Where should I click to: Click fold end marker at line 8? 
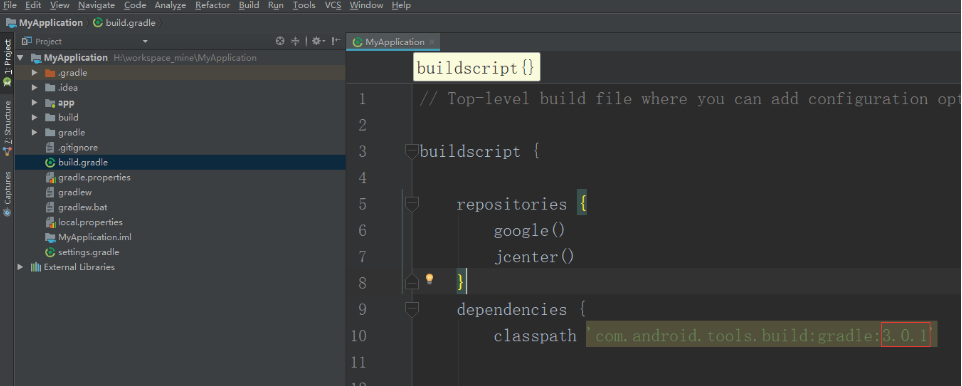click(x=412, y=282)
